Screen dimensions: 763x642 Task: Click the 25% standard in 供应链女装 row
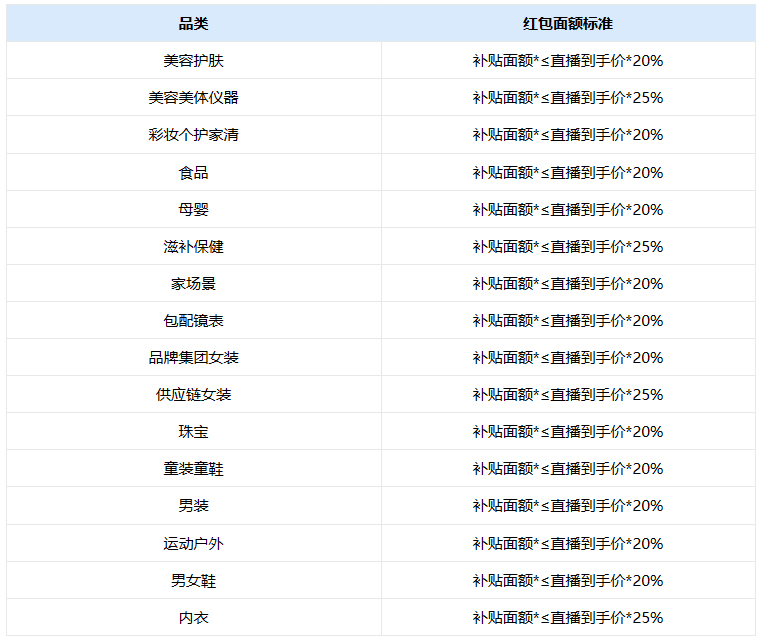click(568, 395)
